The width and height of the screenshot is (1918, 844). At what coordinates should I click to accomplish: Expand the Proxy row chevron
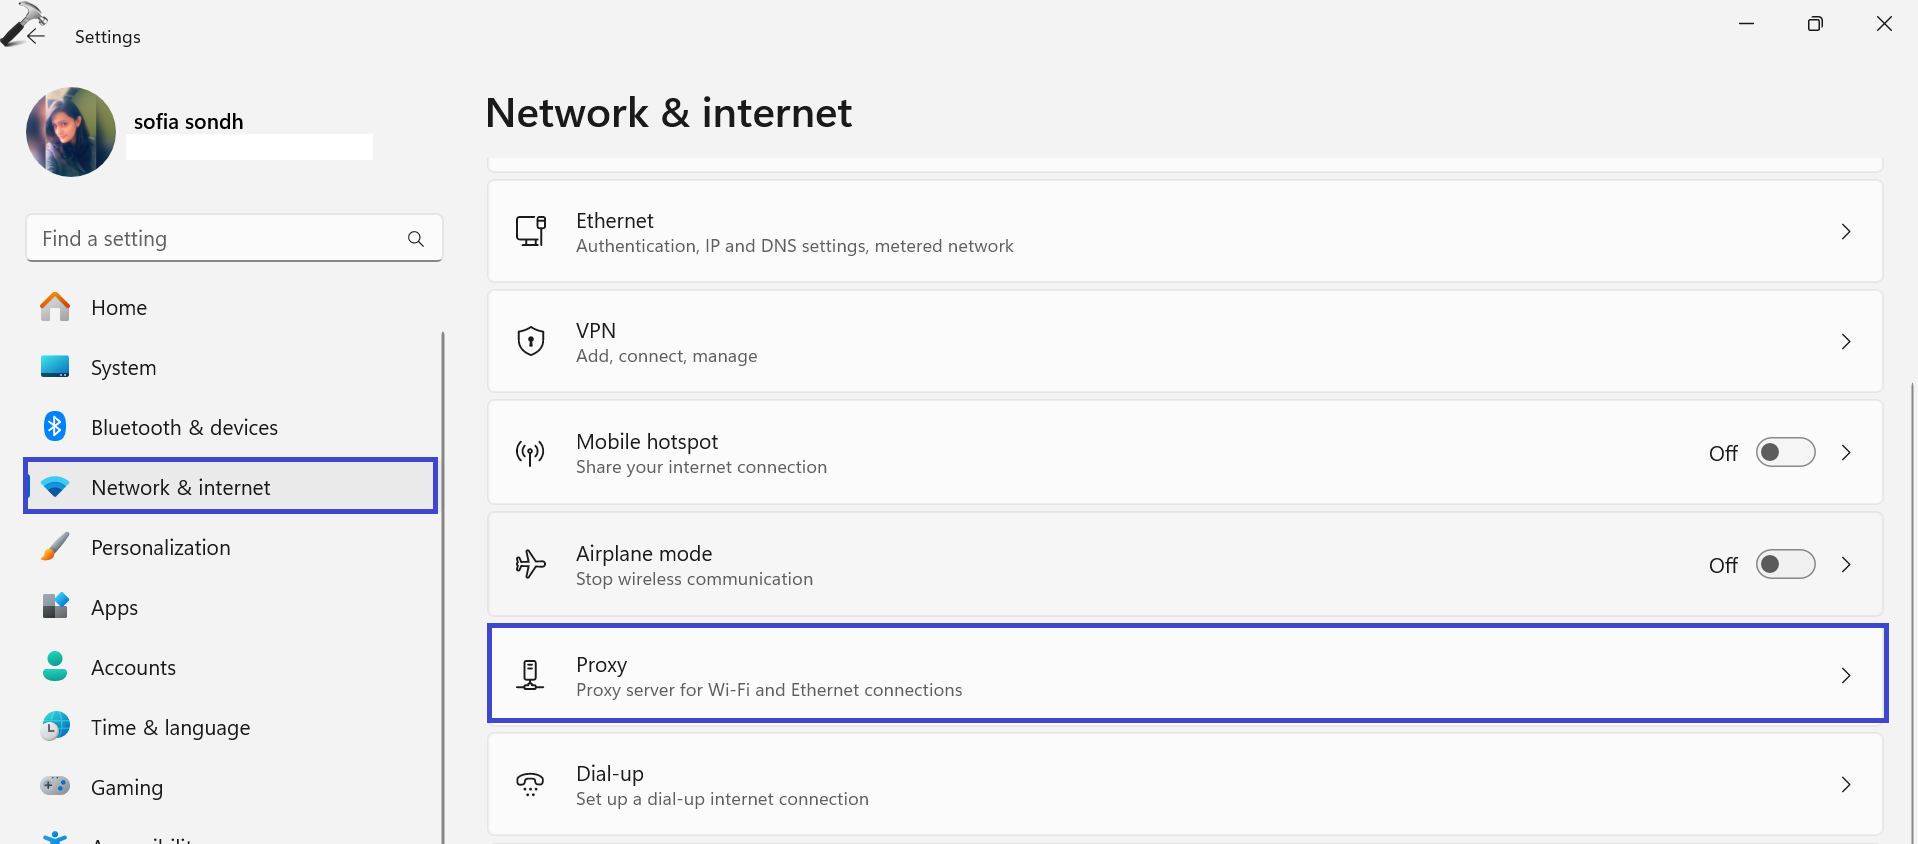coord(1846,676)
